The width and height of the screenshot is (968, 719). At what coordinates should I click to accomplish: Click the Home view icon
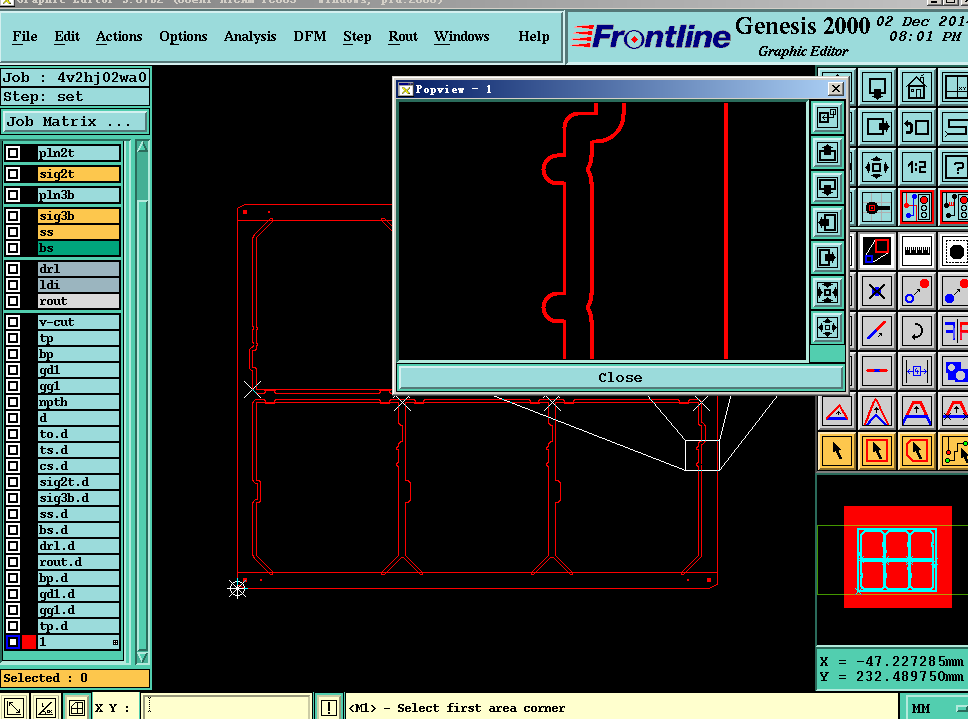tap(916, 87)
